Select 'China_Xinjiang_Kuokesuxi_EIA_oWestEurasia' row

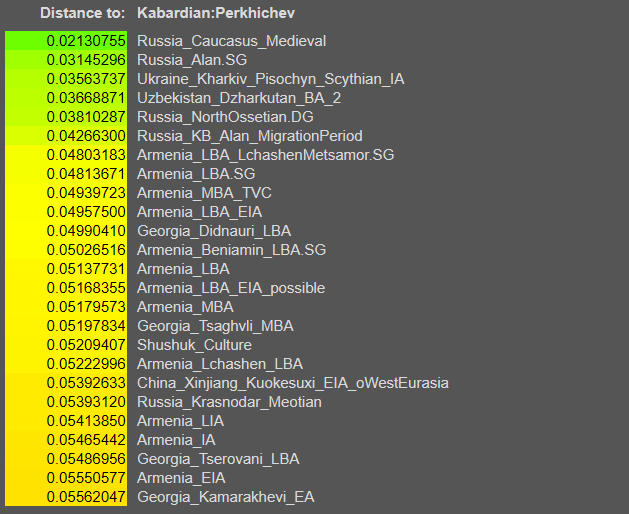click(x=293, y=383)
